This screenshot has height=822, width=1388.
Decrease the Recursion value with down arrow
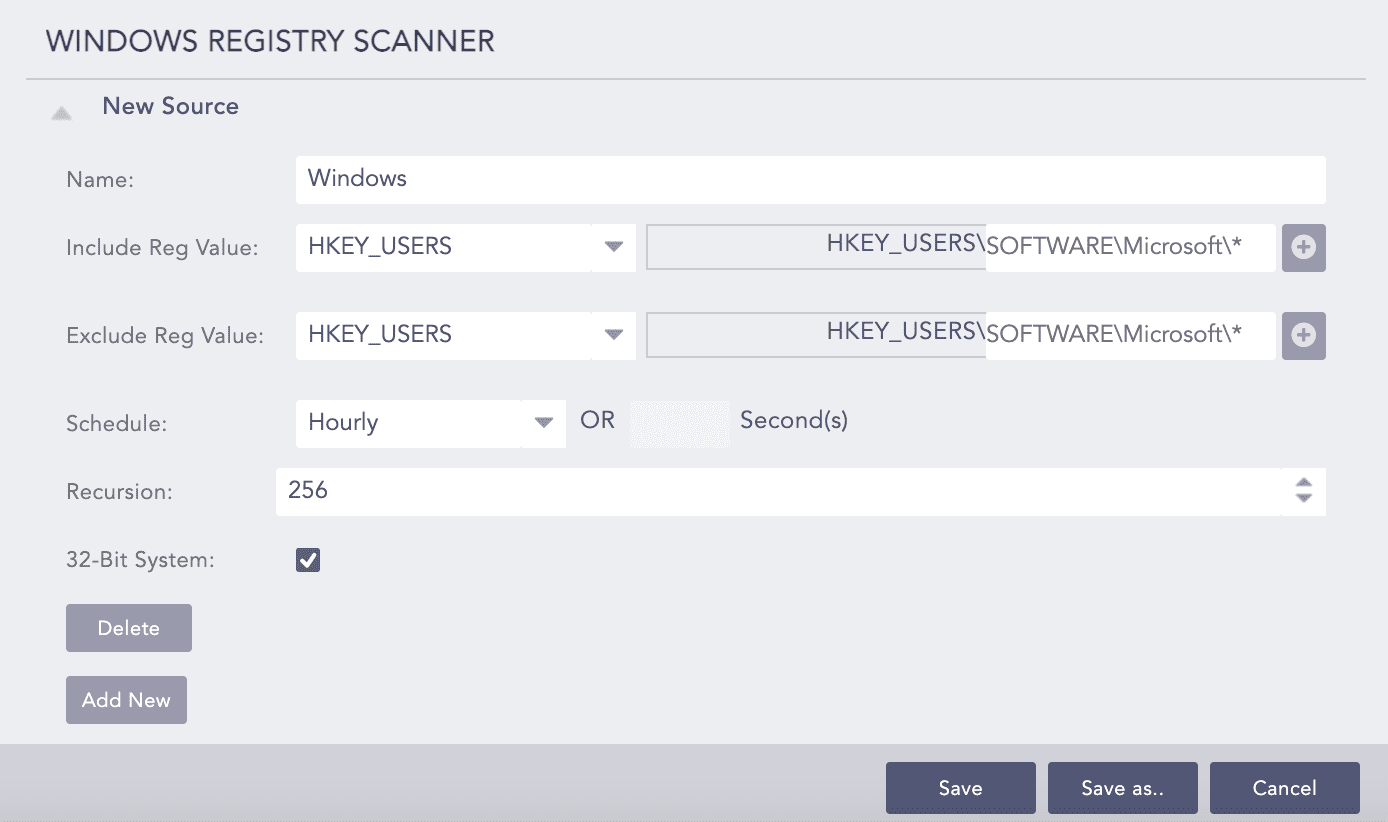click(x=1303, y=498)
